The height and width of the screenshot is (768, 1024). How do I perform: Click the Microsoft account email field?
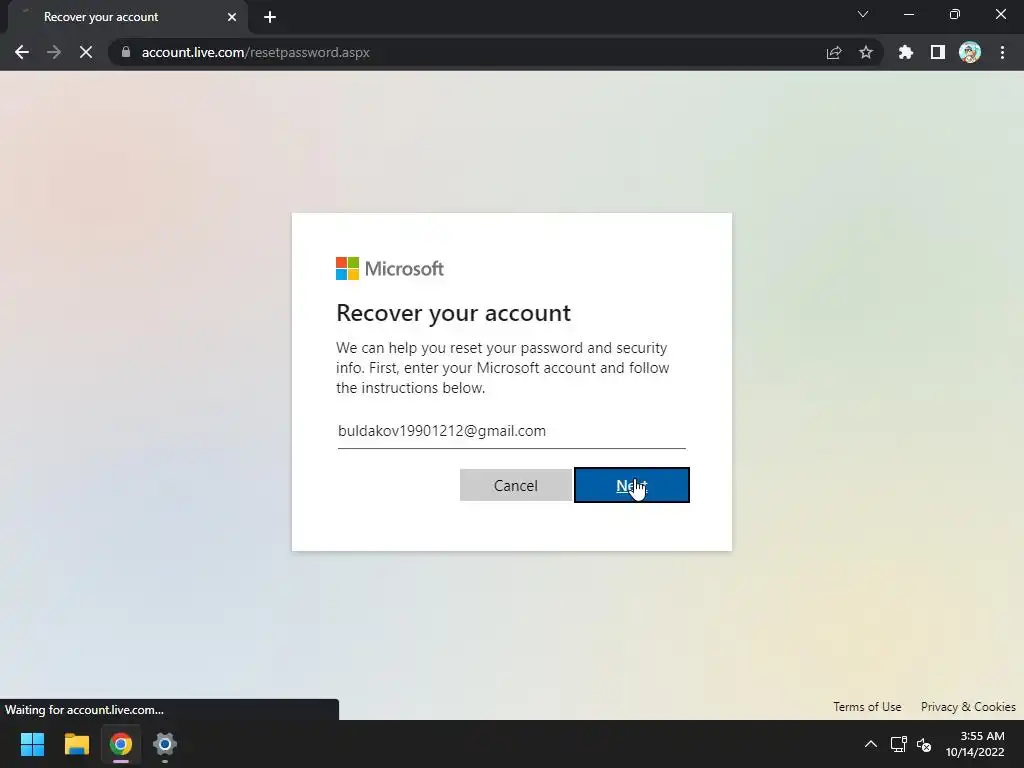point(511,431)
